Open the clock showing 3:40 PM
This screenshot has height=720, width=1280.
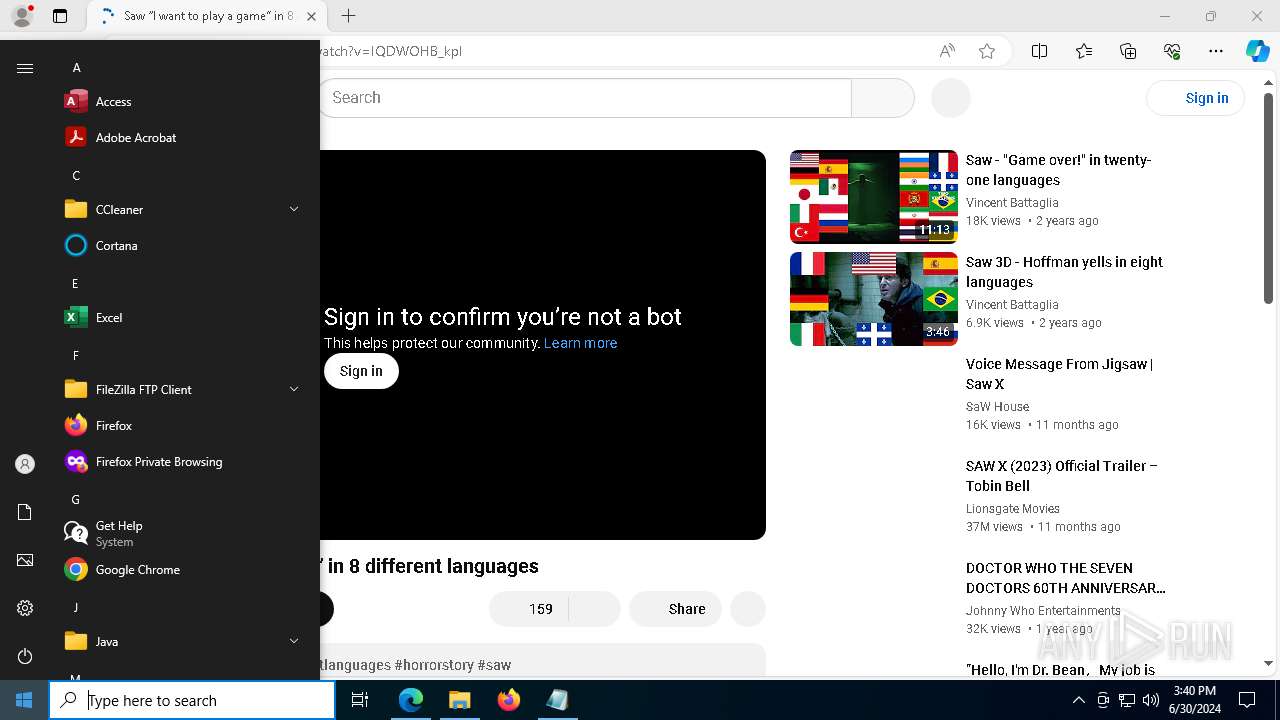click(x=1194, y=700)
